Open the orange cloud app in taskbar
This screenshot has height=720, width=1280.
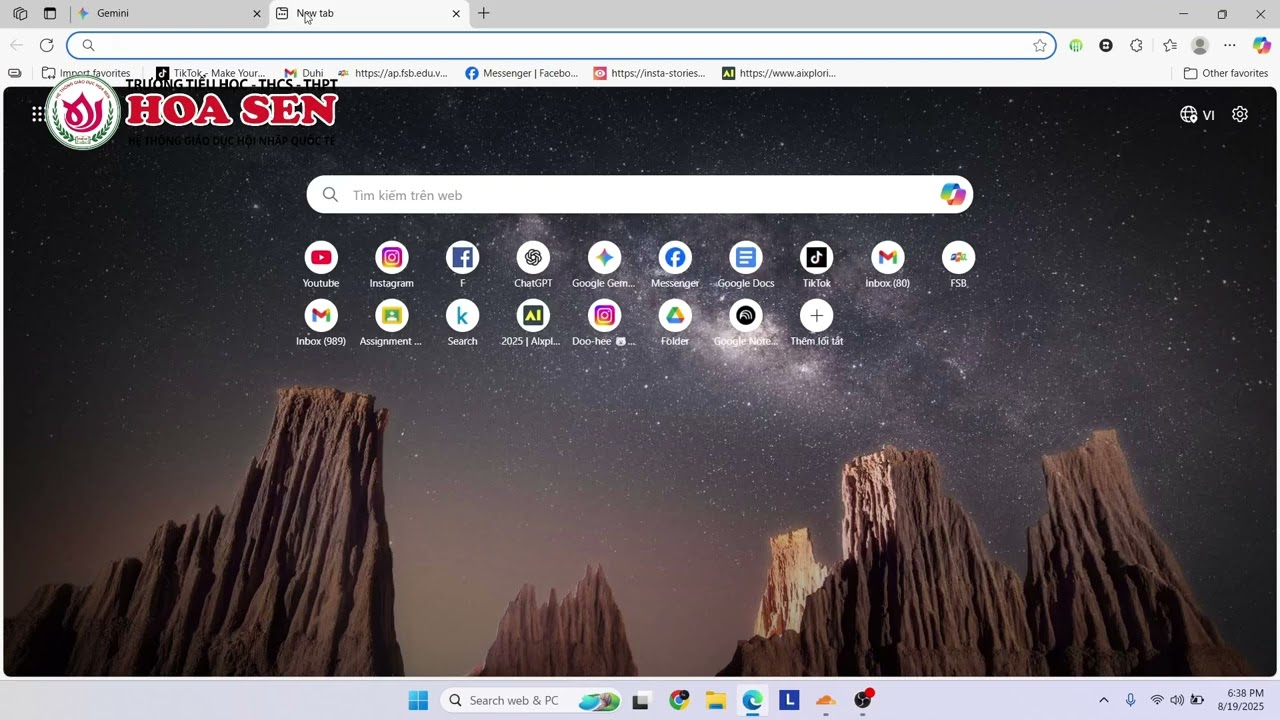[826, 700]
